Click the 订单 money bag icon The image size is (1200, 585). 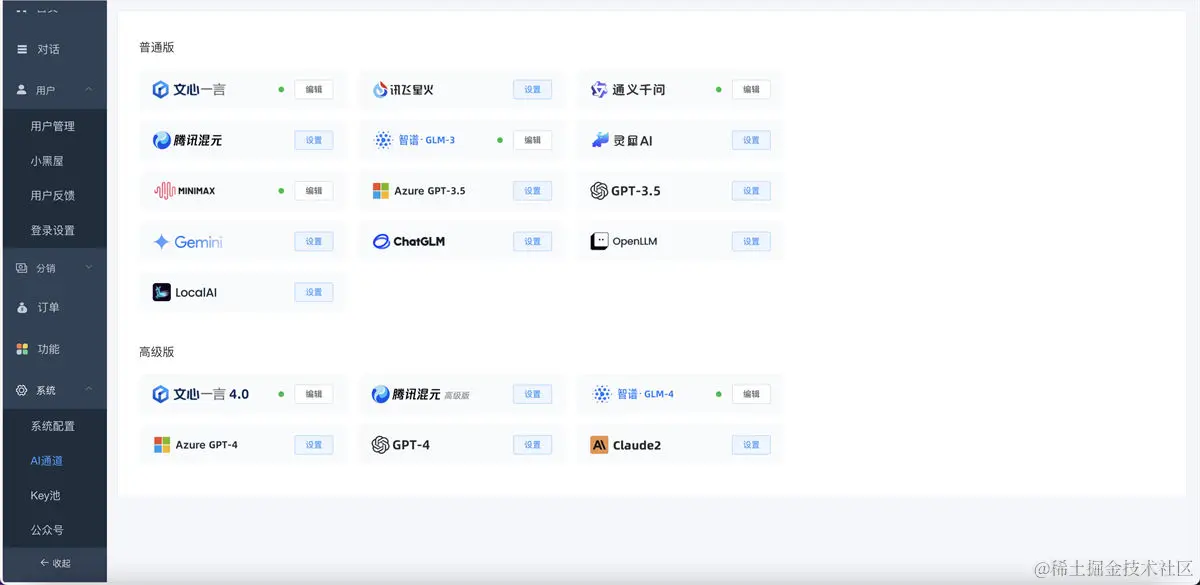(x=22, y=307)
